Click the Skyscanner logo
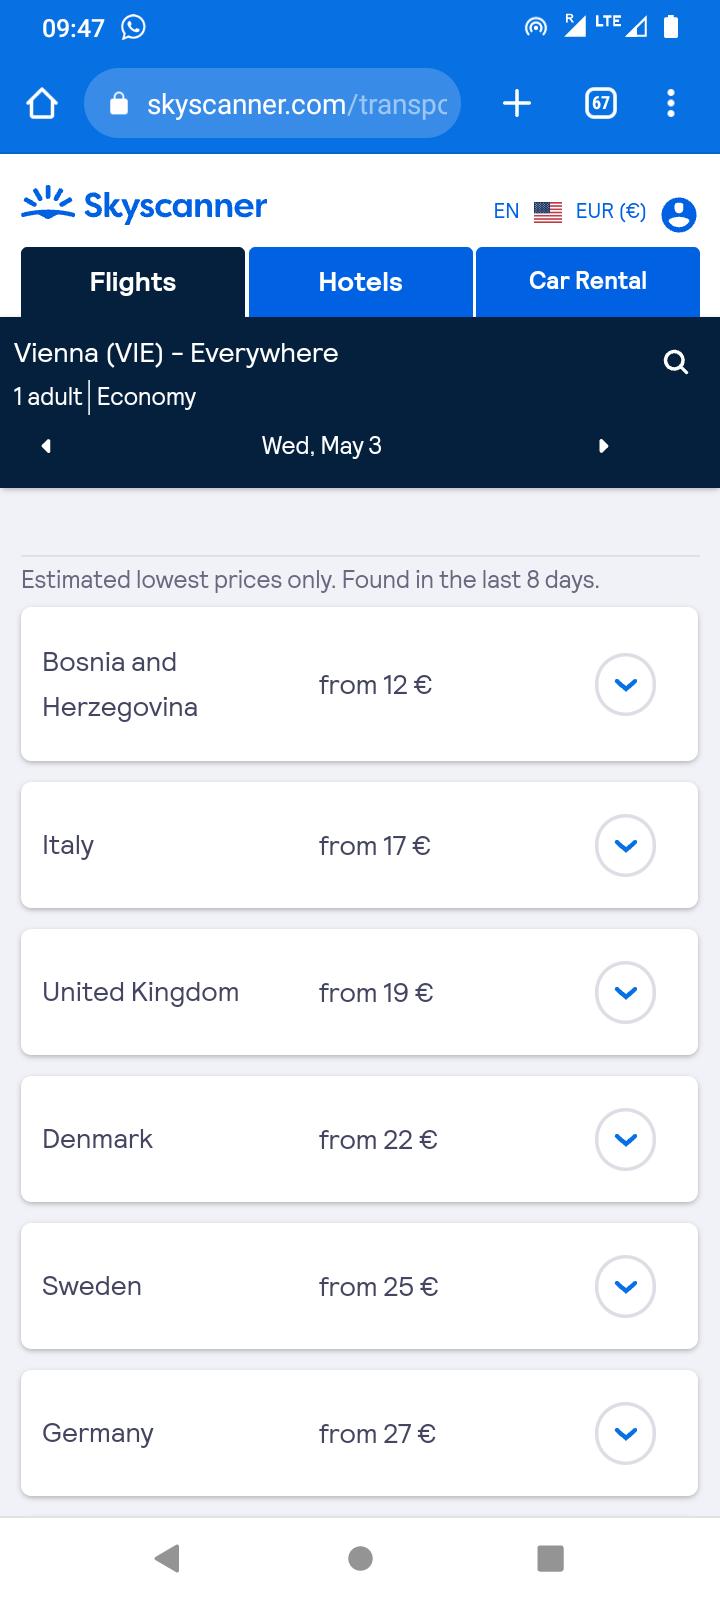Image resolution: width=720 pixels, height=1600 pixels. click(145, 205)
